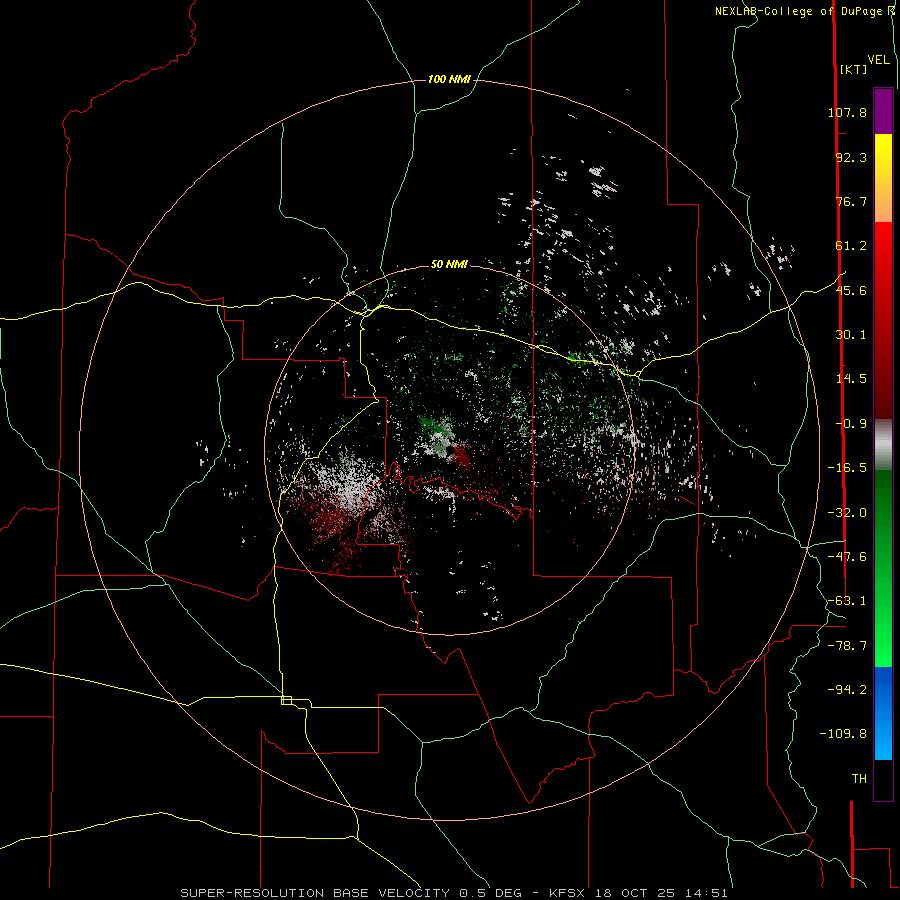Pick the green segment of the velocity scale
Image resolution: width=900 pixels, height=900 pixels.
(x=883, y=568)
